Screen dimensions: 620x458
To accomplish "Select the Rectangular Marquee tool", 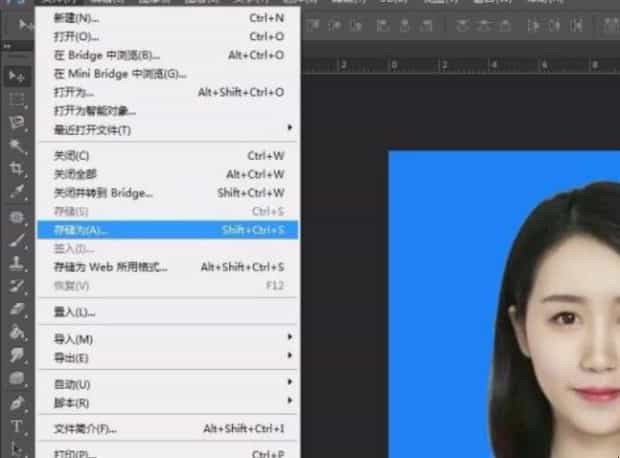I will tap(17, 100).
